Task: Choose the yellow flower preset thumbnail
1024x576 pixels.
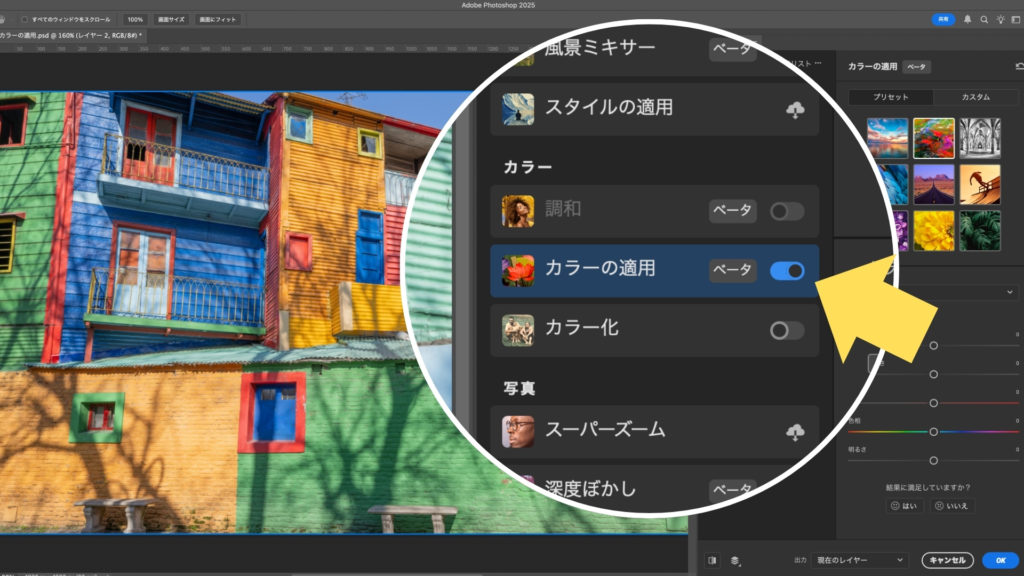Action: point(934,230)
